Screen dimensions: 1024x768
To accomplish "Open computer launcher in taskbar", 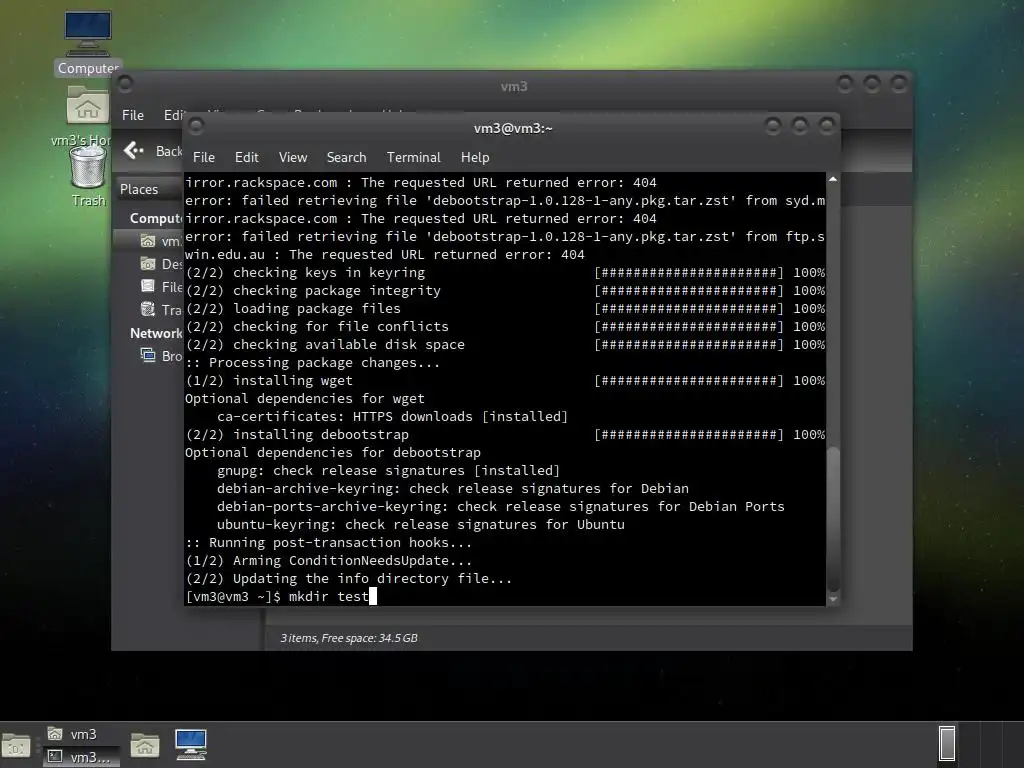I will point(191,744).
